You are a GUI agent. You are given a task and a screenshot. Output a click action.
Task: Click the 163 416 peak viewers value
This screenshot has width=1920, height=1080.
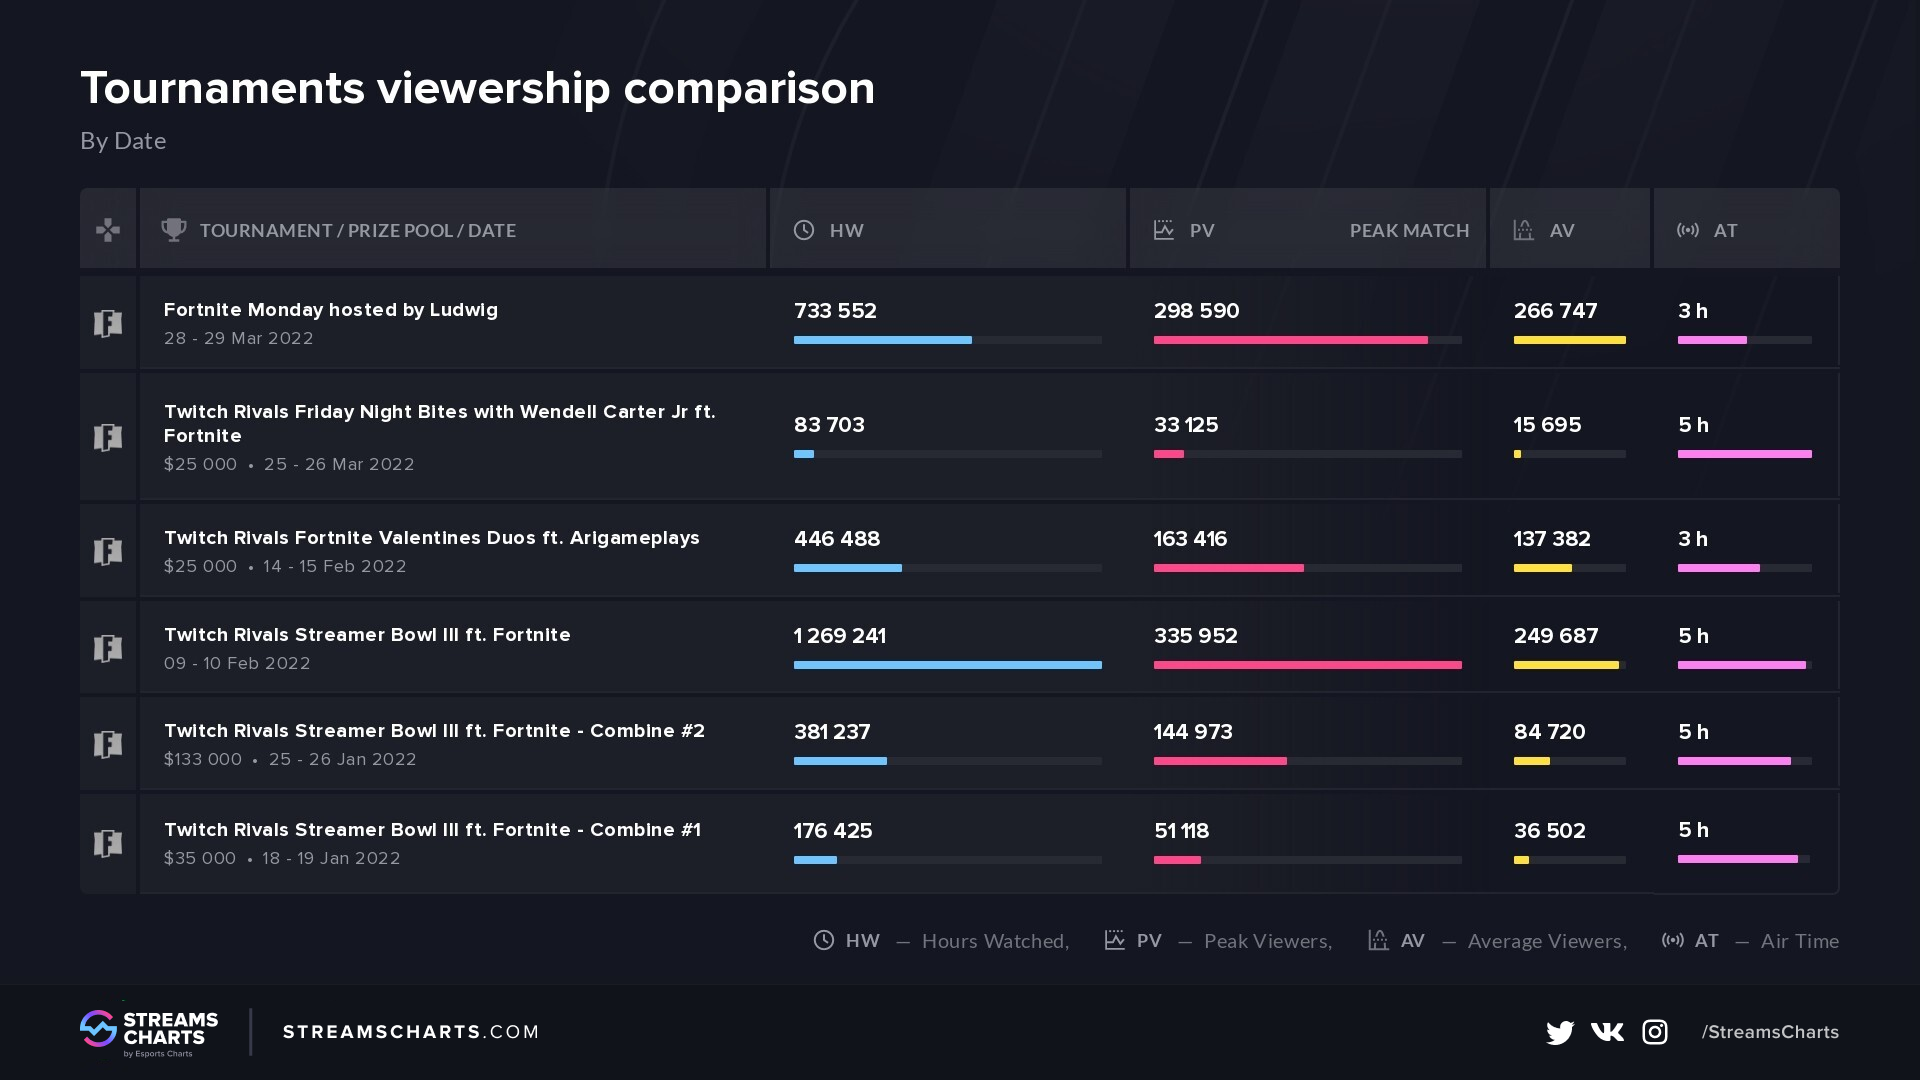click(1190, 539)
